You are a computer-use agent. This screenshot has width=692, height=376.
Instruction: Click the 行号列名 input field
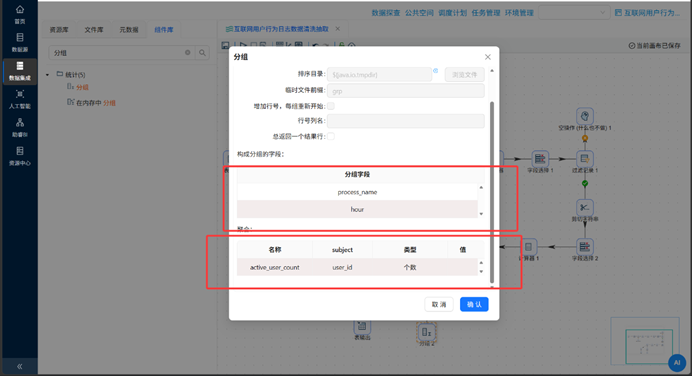406,120
